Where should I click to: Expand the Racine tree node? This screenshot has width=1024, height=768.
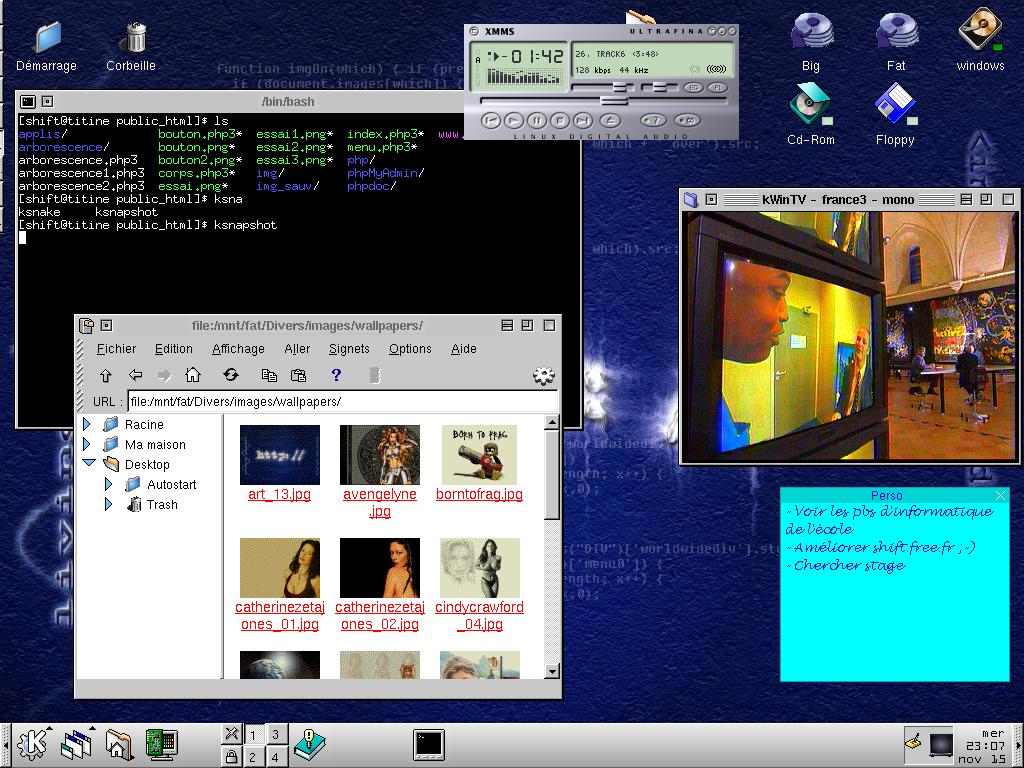87,425
